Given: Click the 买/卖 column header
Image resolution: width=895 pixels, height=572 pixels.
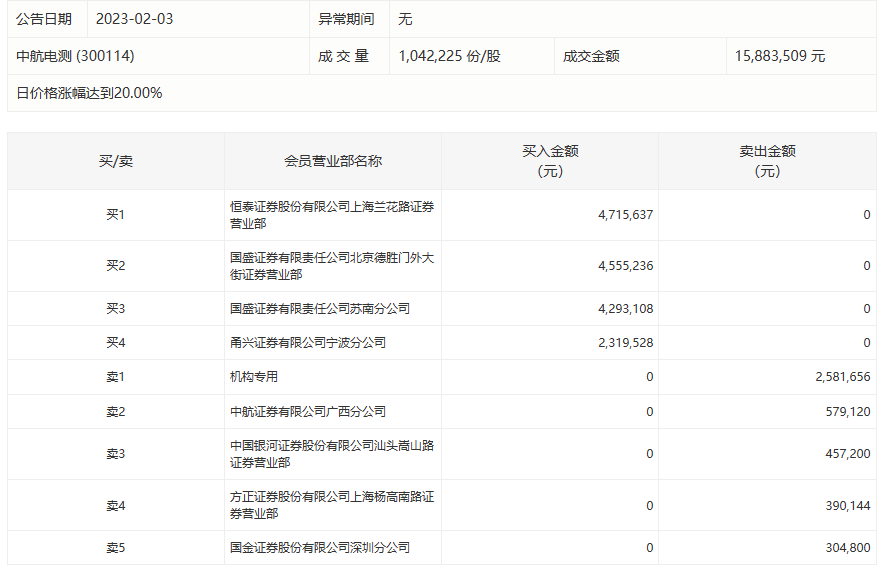Looking at the screenshot, I should pos(115,161).
